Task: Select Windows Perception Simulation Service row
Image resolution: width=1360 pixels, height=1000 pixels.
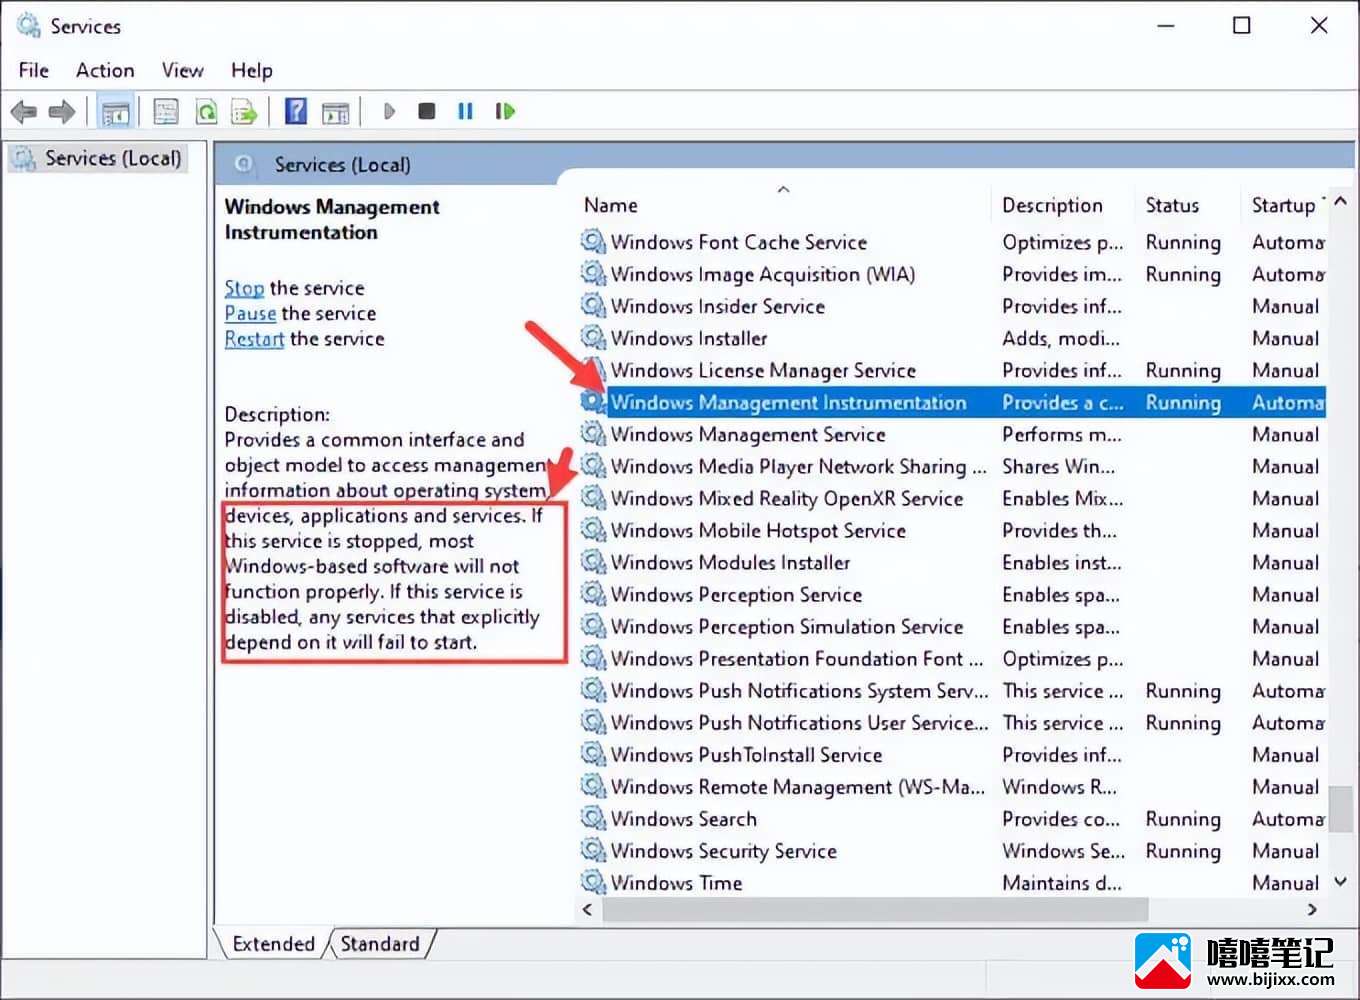Action: coord(952,626)
